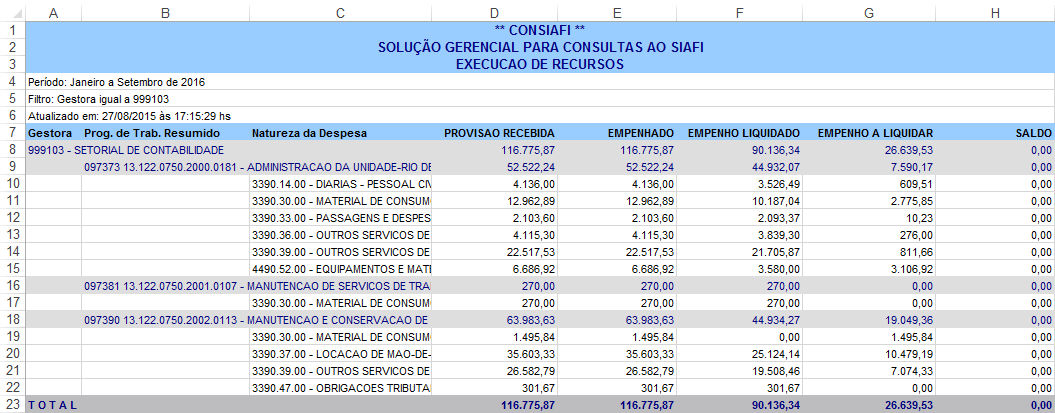Viewport: 1055px width, 413px height.
Task: Click a liquidar value 276,00
Action: pos(869,234)
